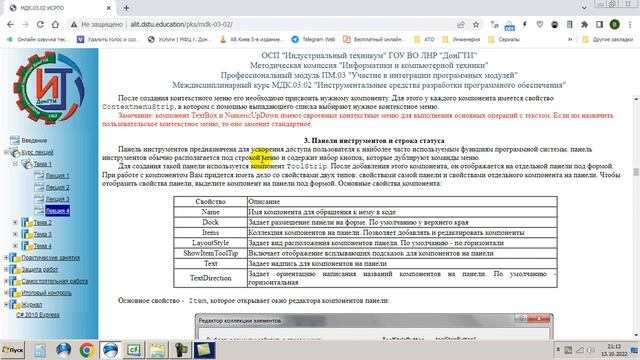This screenshot has height=360, width=640.
Task: Bookmark this page with the star icon
Action: pyautogui.click(x=476, y=24)
